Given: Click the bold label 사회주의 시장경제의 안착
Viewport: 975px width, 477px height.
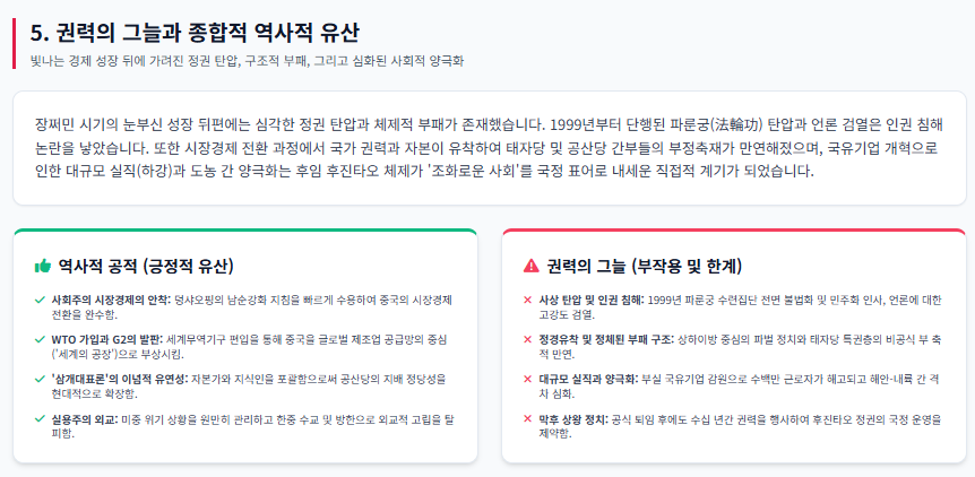Looking at the screenshot, I should 111,301.
